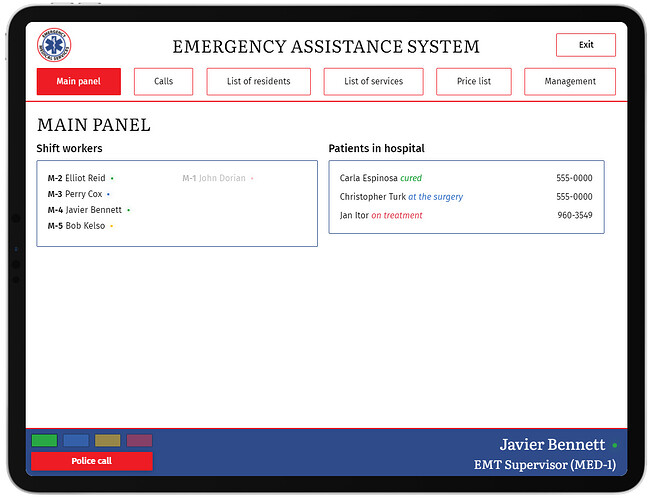Set status with the green swatch
Screen dimensions: 652x499
click(x=44, y=440)
